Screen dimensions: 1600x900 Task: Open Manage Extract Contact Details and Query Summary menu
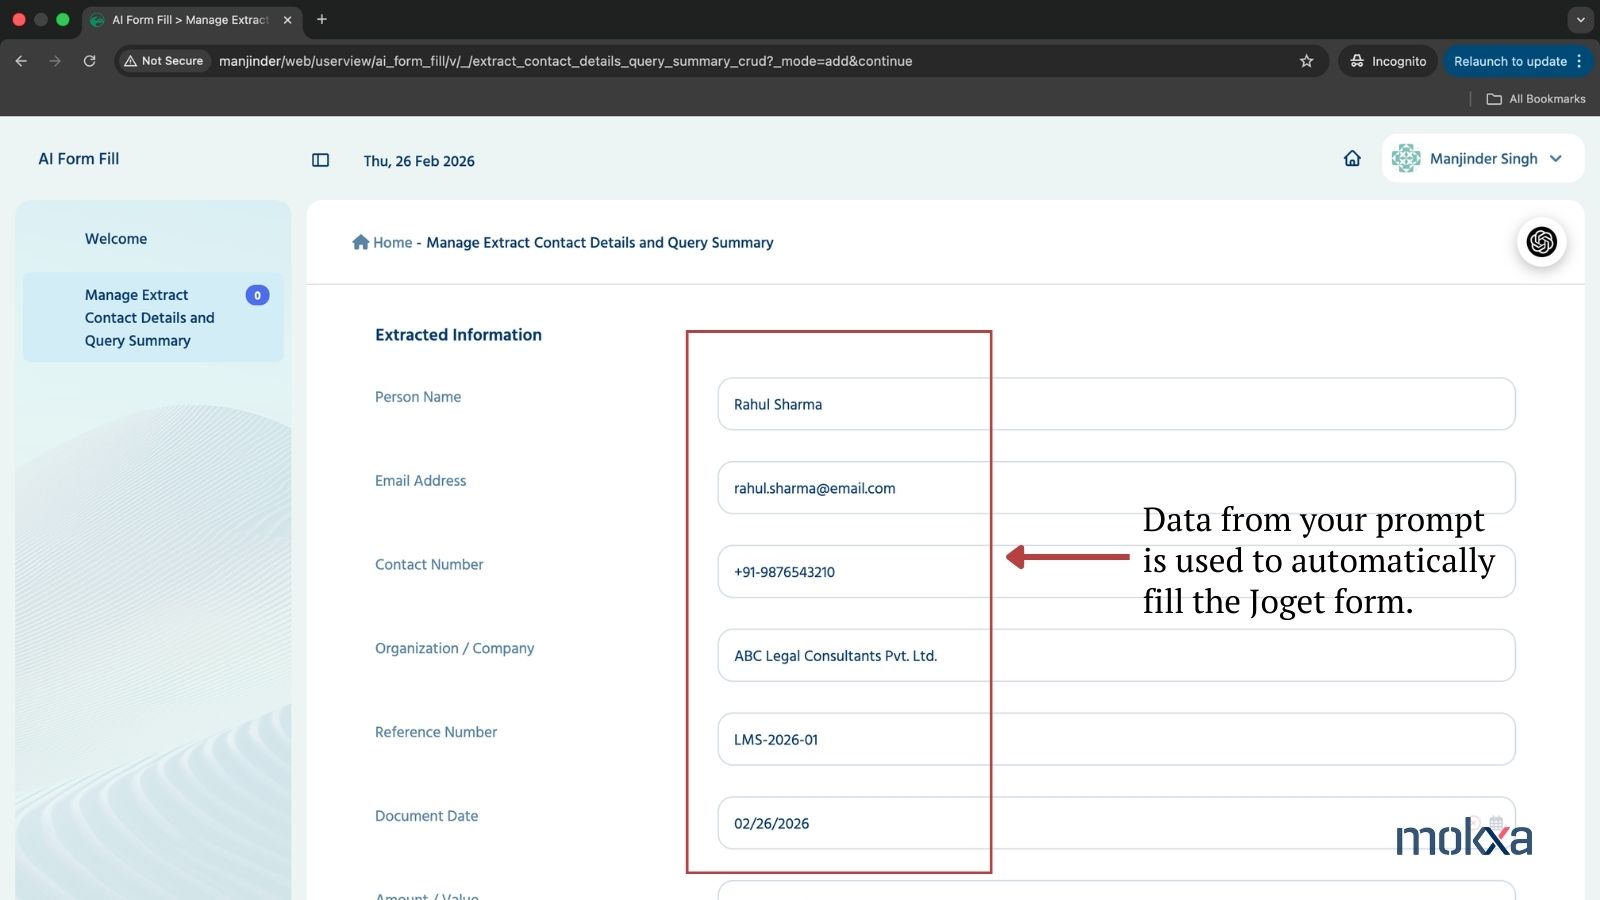tap(153, 317)
